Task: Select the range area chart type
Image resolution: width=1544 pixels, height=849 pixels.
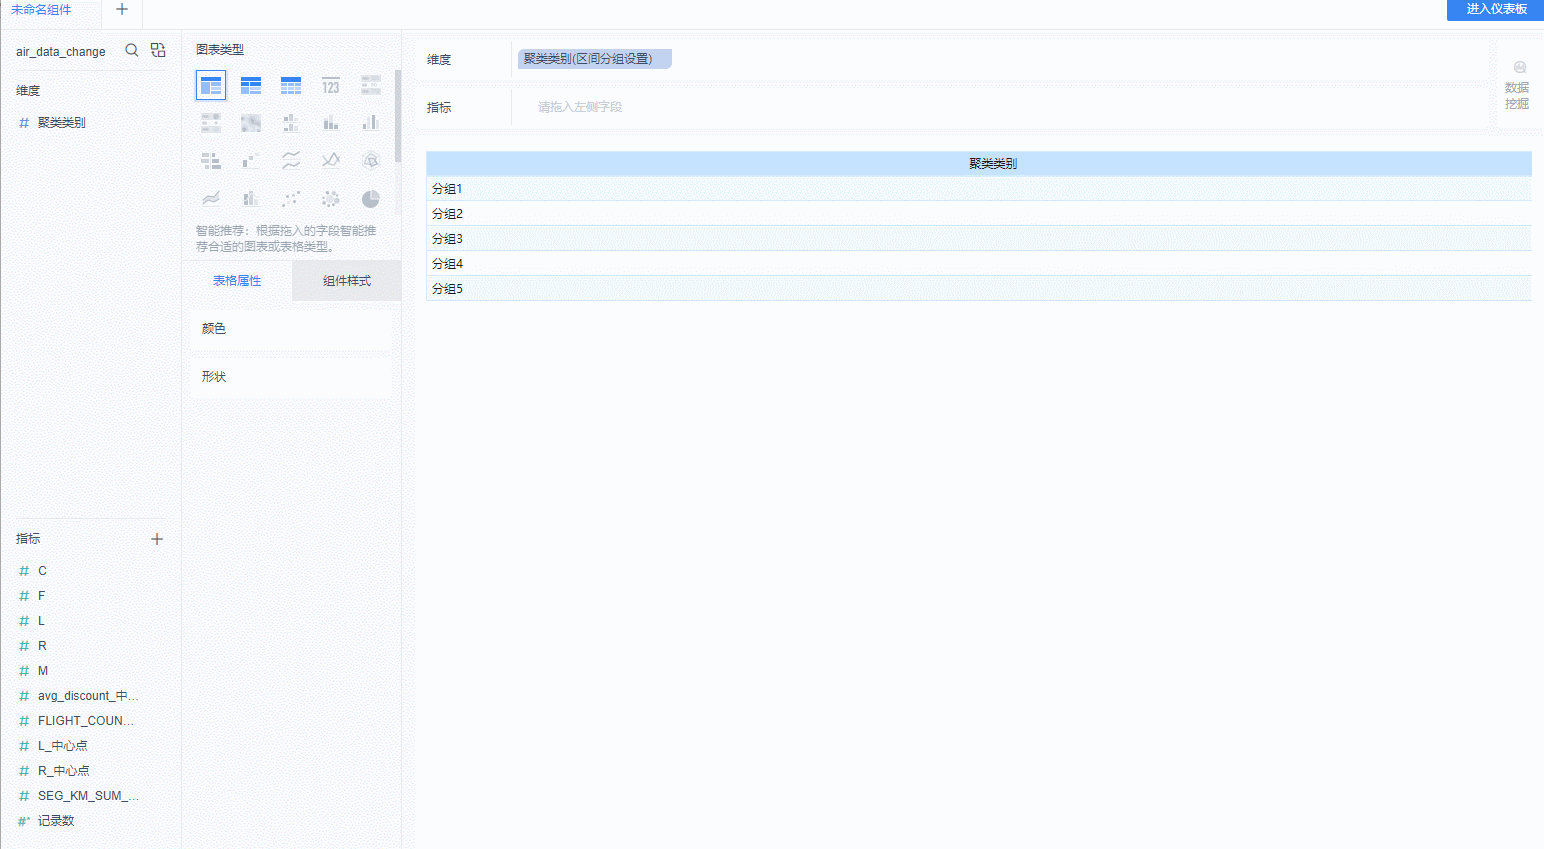Action: tap(211, 199)
